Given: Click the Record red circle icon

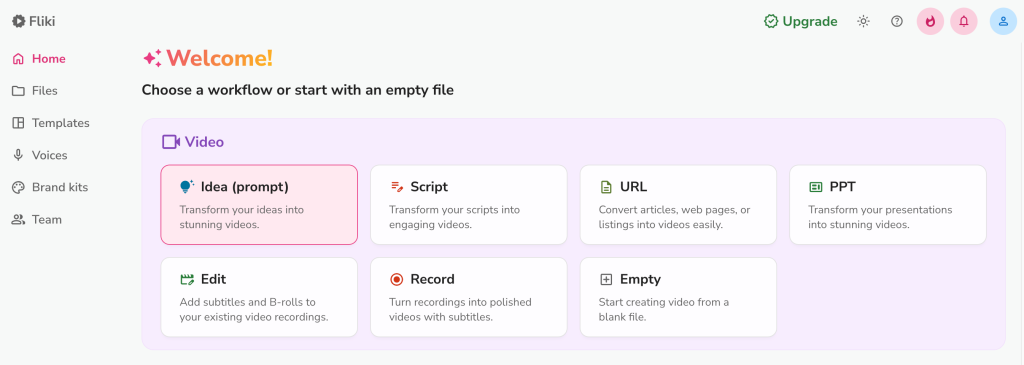Looking at the screenshot, I should 396,279.
